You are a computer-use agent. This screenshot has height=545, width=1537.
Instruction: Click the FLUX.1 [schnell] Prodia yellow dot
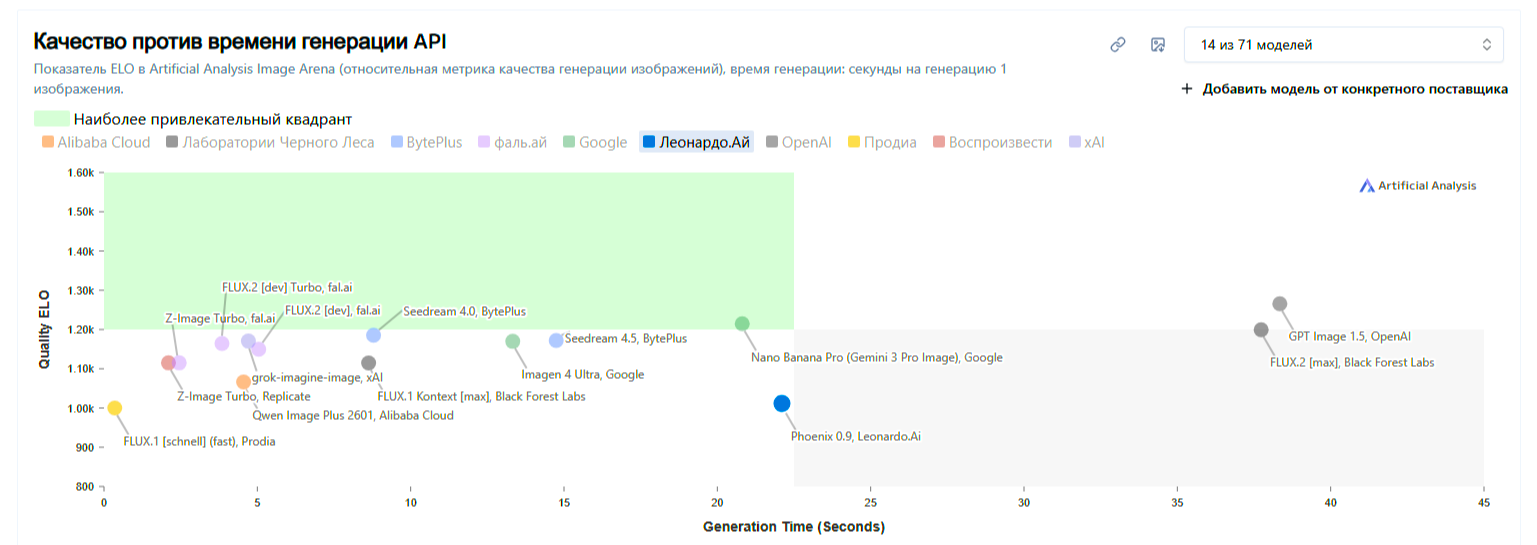point(115,408)
